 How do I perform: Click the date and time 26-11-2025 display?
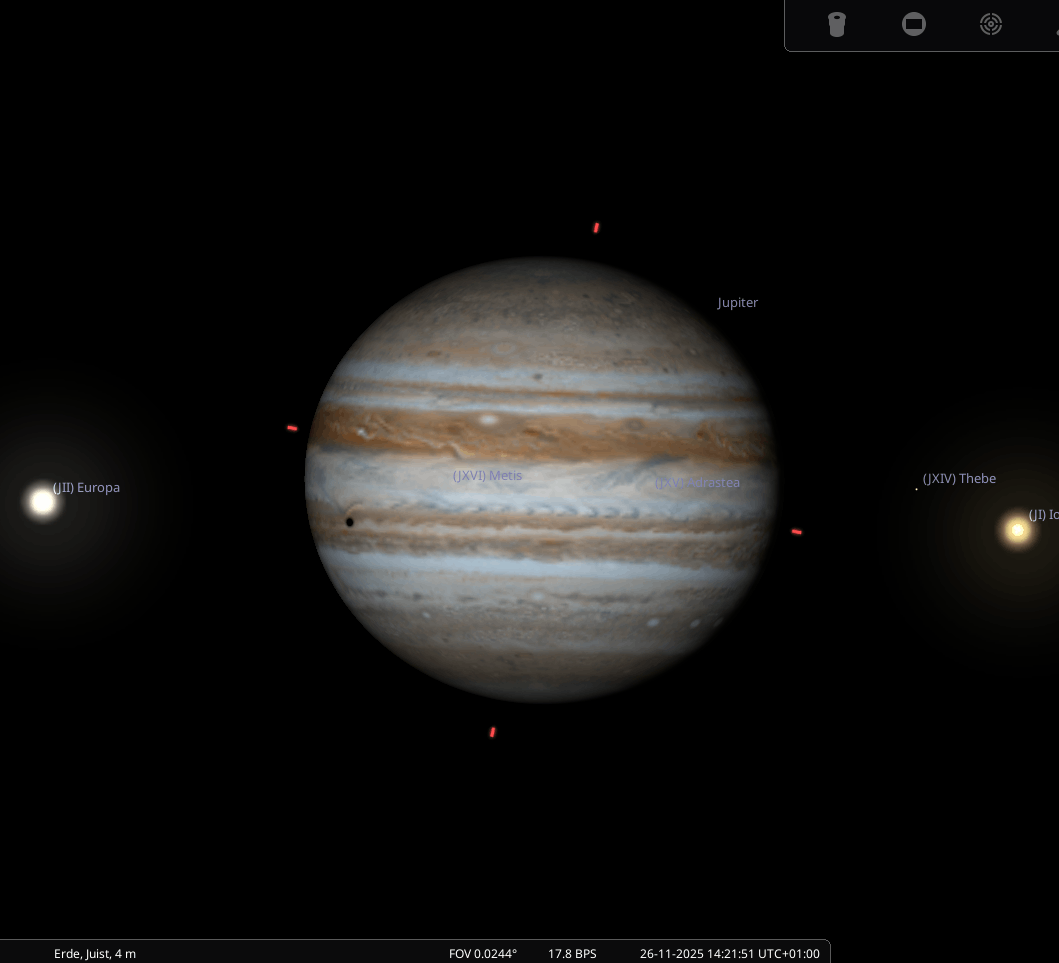[x=729, y=953]
